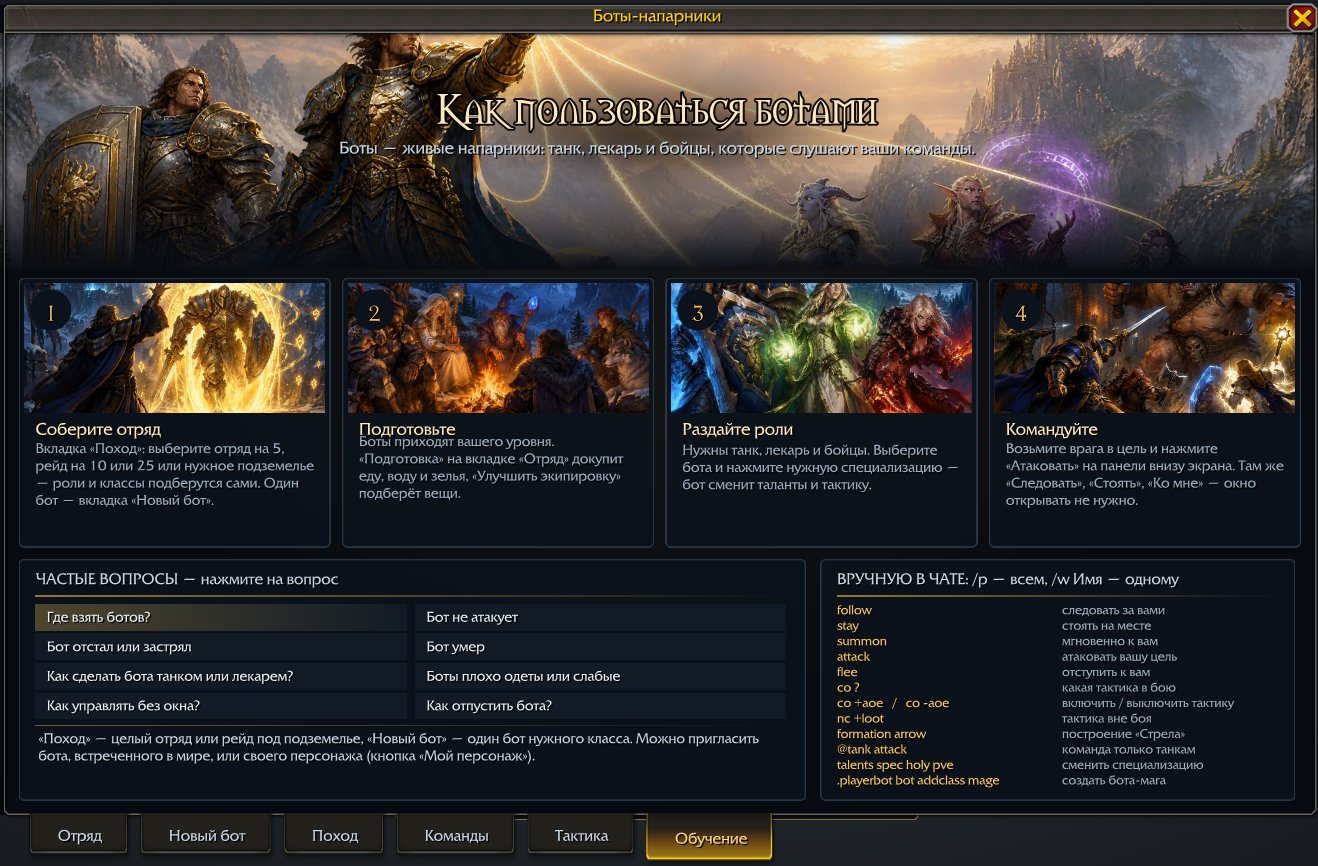
Task: Click the step 2 campfire «Подготовьте» picture
Action: coord(498,348)
